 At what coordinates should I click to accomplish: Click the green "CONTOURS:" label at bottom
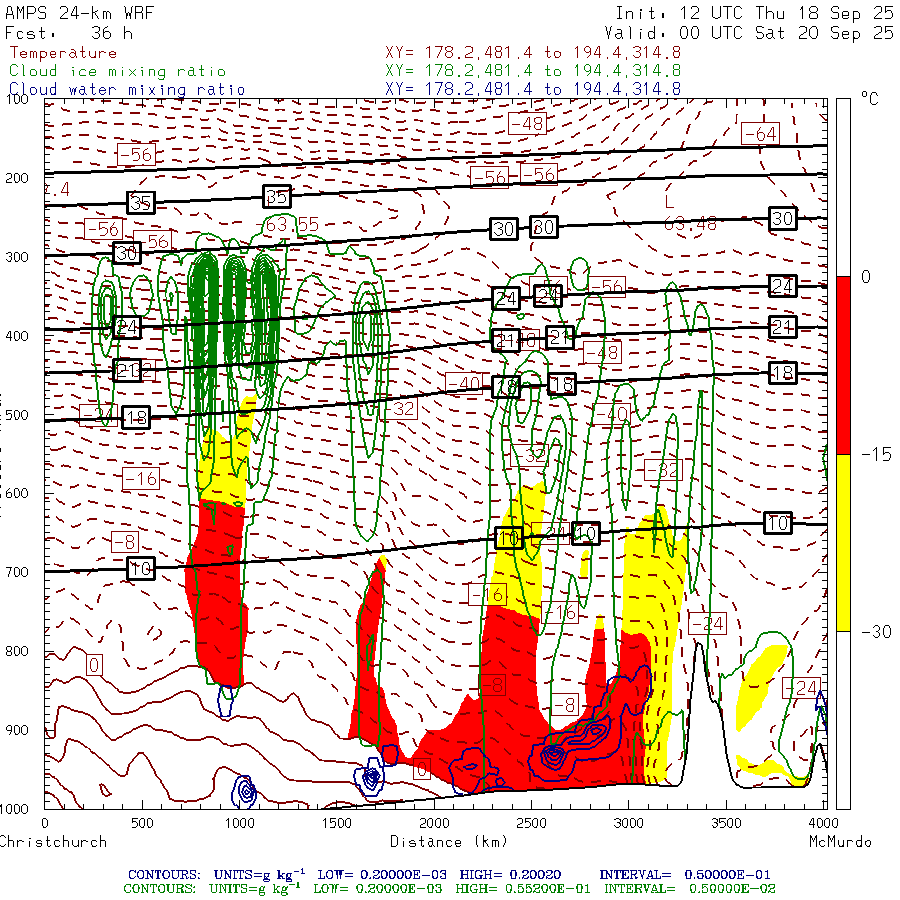(x=160, y=889)
